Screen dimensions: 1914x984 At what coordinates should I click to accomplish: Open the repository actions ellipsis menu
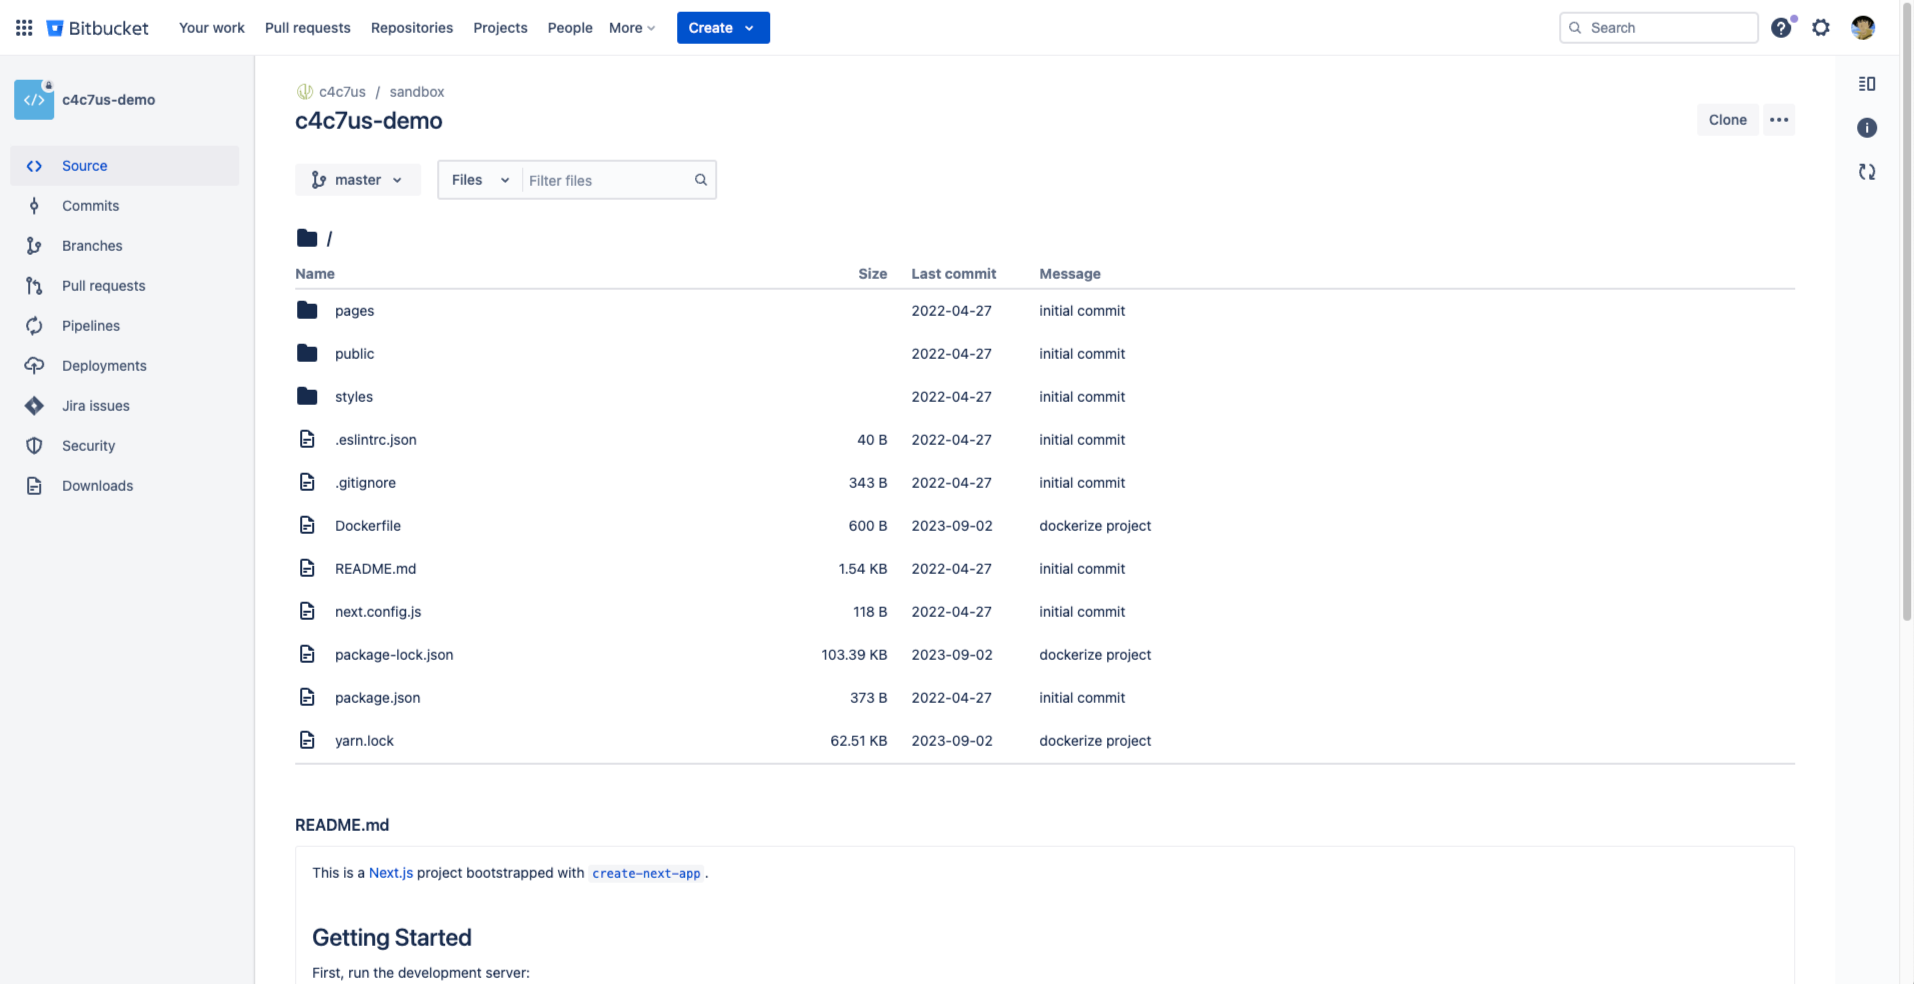point(1779,120)
